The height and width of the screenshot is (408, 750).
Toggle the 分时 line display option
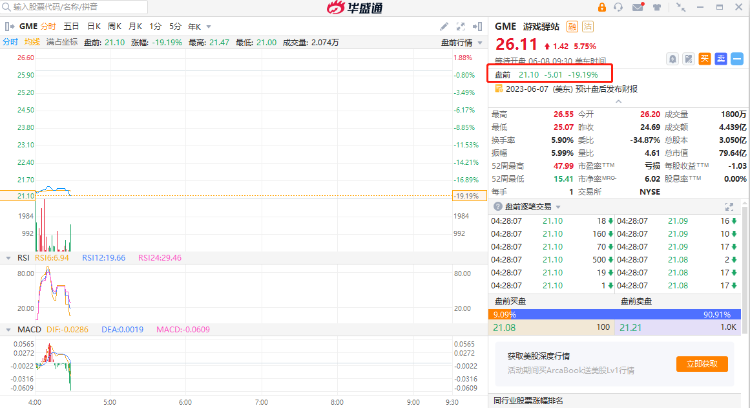tap(10, 42)
